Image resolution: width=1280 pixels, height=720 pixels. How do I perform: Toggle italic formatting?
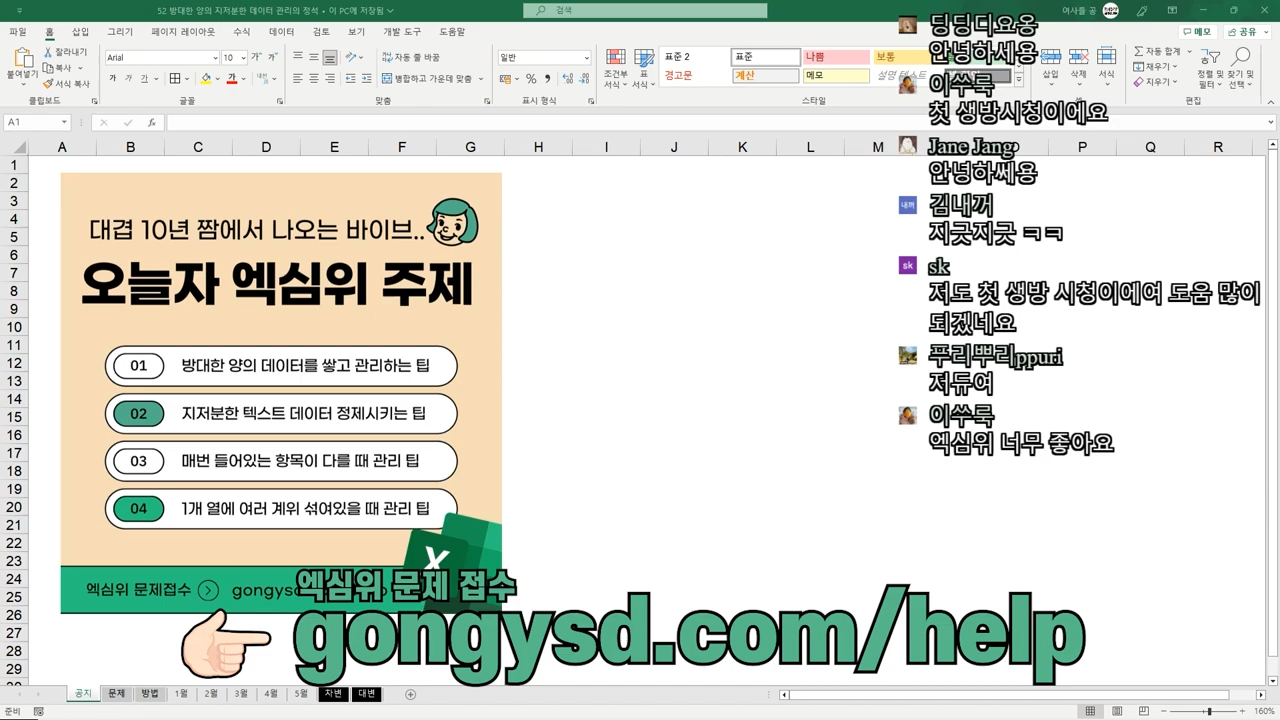tap(127, 78)
